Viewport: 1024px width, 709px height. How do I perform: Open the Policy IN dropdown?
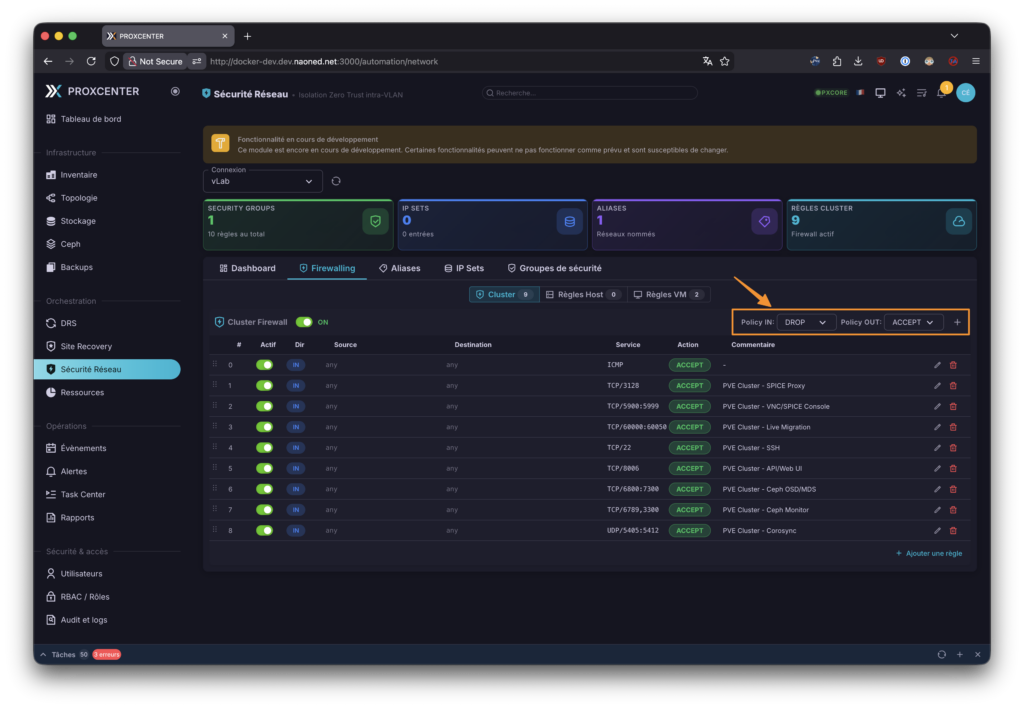(806, 323)
